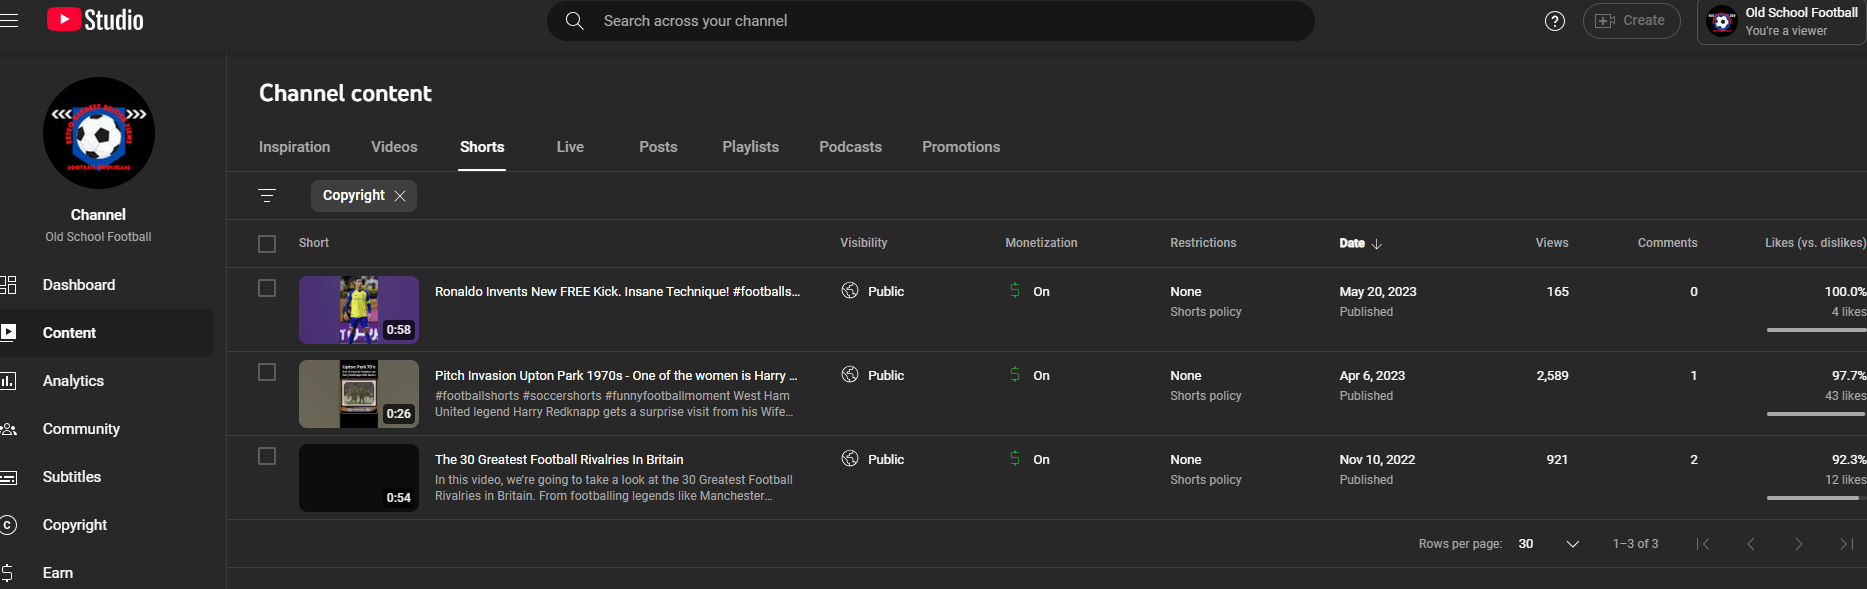This screenshot has width=1867, height=589.
Task: Open the Pitch Invasion short thumbnail
Action: [359, 394]
